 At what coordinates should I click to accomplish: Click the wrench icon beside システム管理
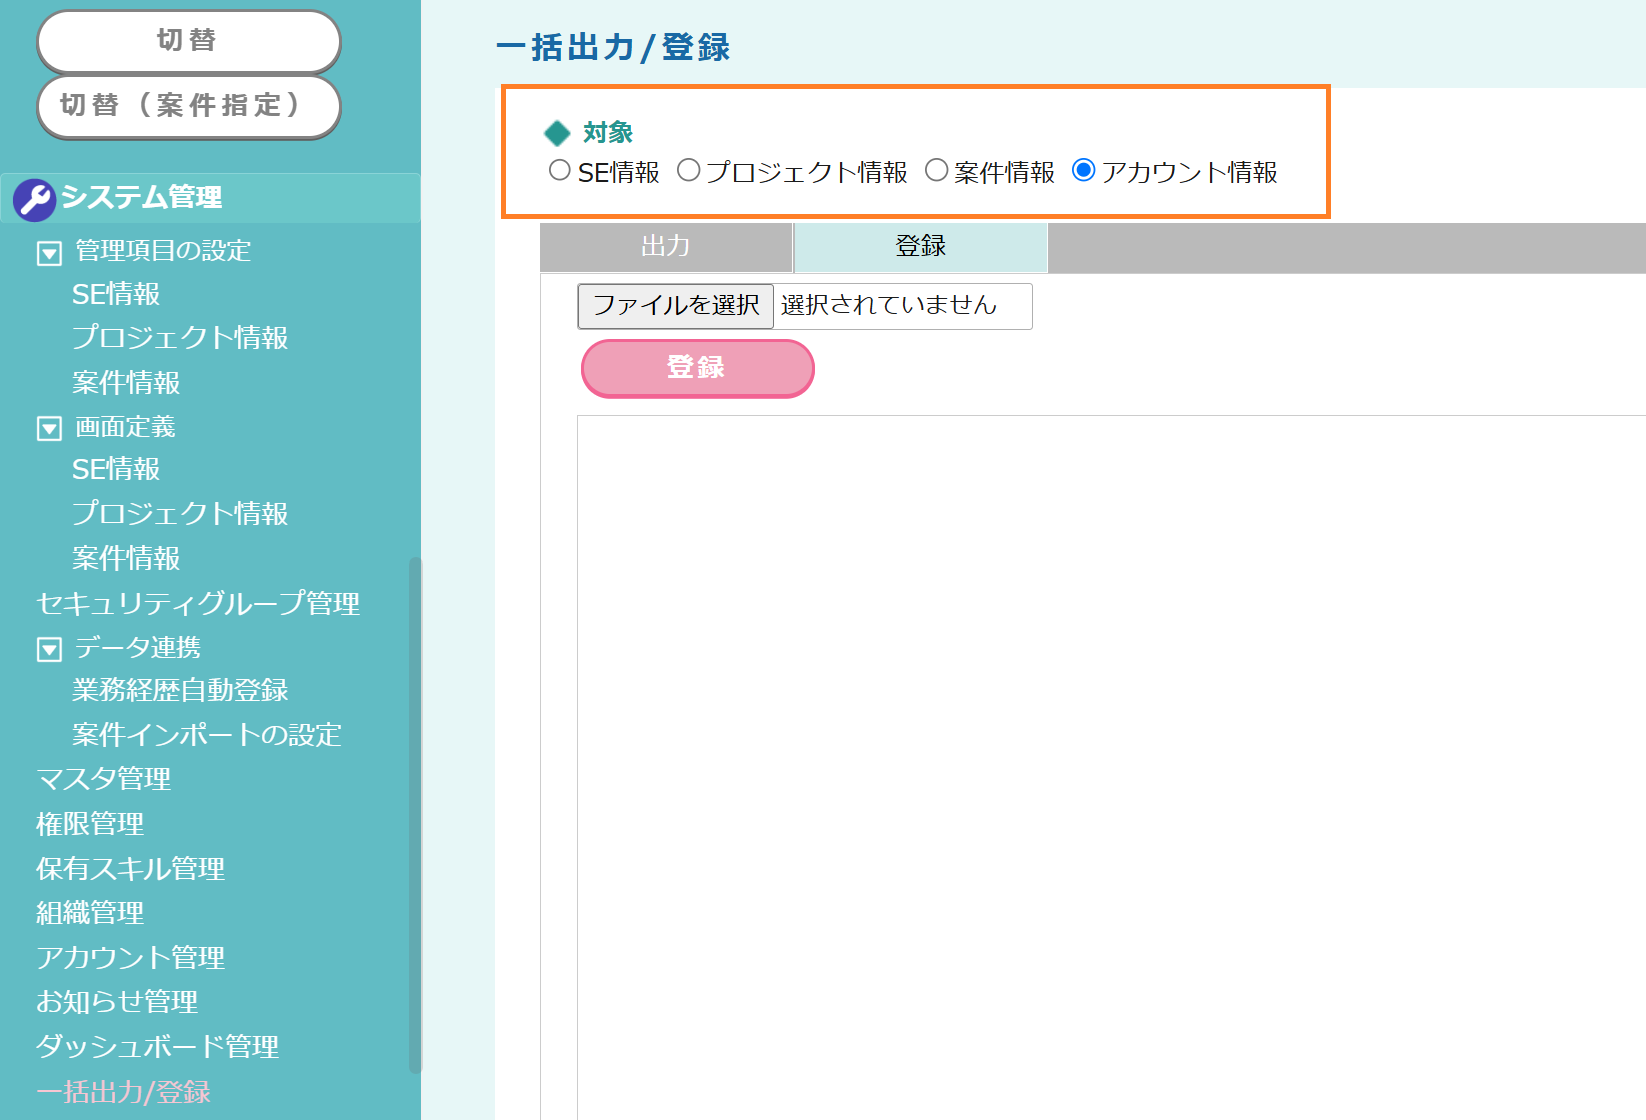(34, 199)
